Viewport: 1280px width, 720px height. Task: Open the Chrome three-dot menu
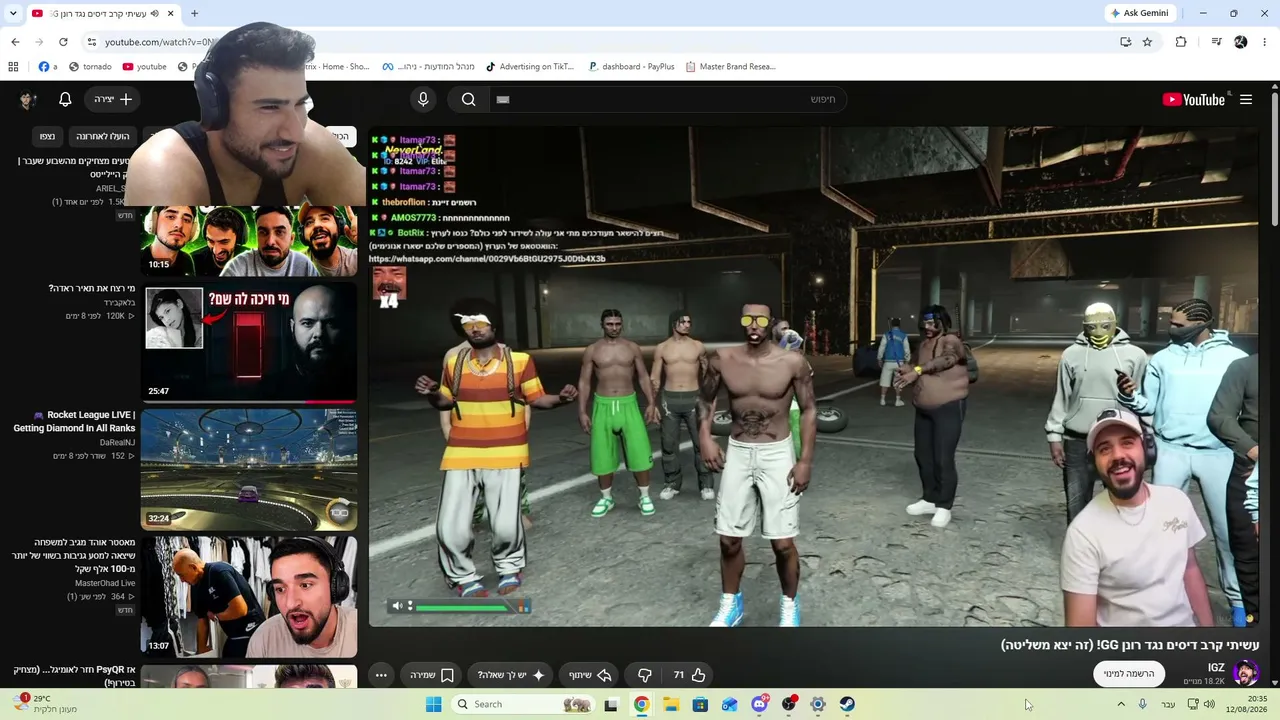click(1265, 42)
